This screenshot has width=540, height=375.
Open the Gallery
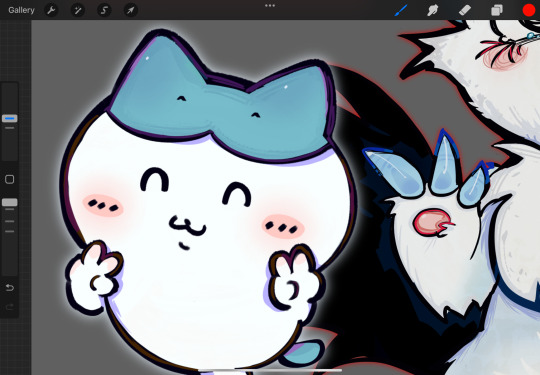[x=21, y=10]
